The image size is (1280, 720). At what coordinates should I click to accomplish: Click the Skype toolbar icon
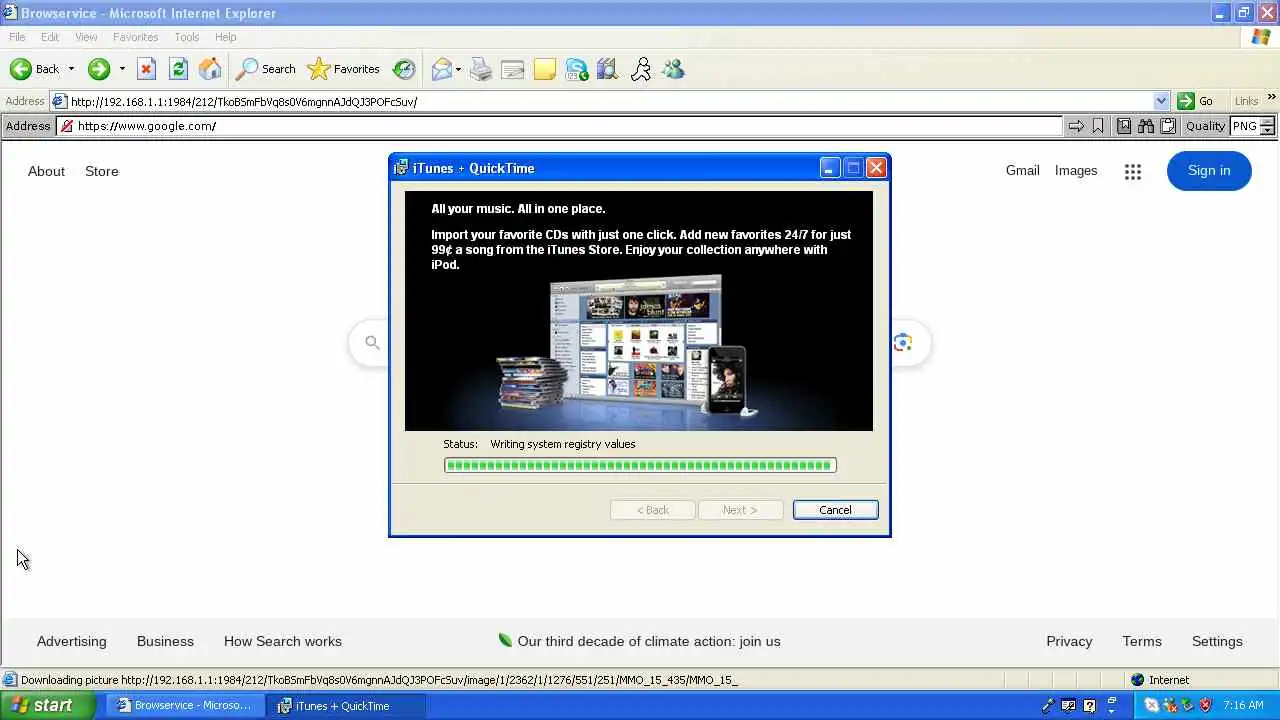577,69
